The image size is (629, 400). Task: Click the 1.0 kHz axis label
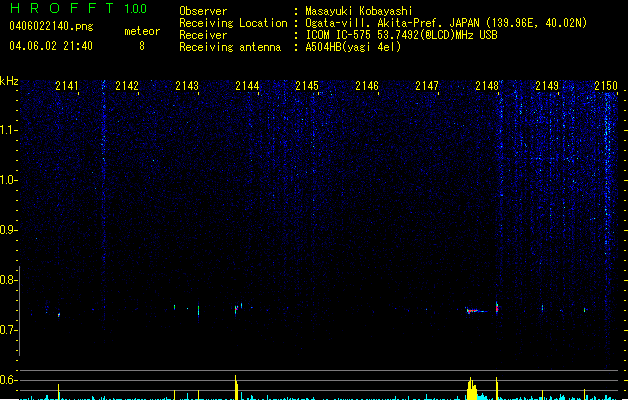coord(9,180)
